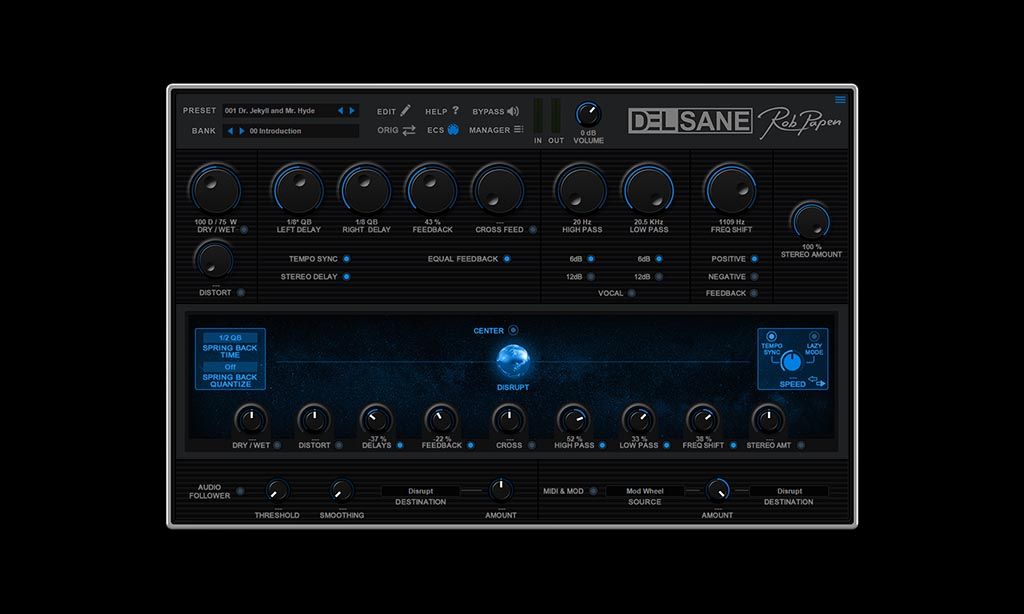Enable the main Distort LED
Image resolution: width=1024 pixels, height=614 pixels.
coord(241,293)
